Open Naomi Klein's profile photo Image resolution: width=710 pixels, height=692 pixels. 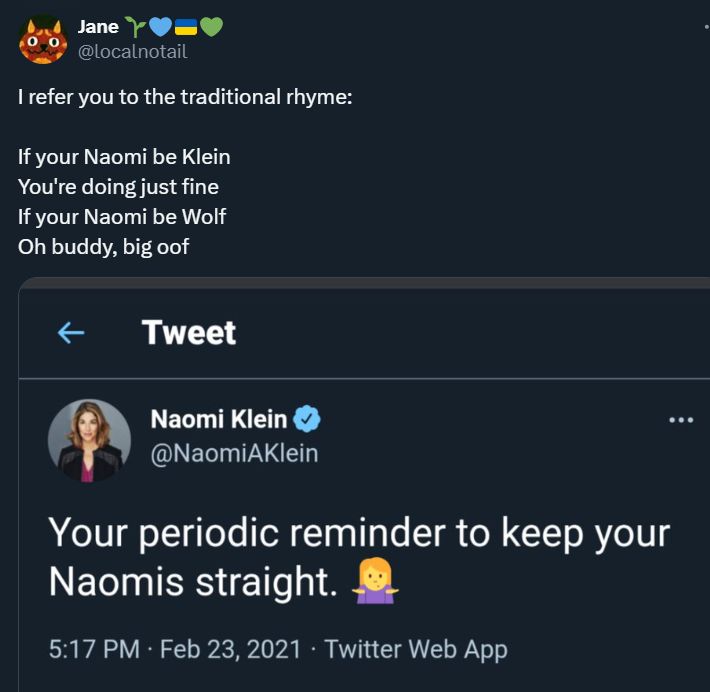[89, 440]
